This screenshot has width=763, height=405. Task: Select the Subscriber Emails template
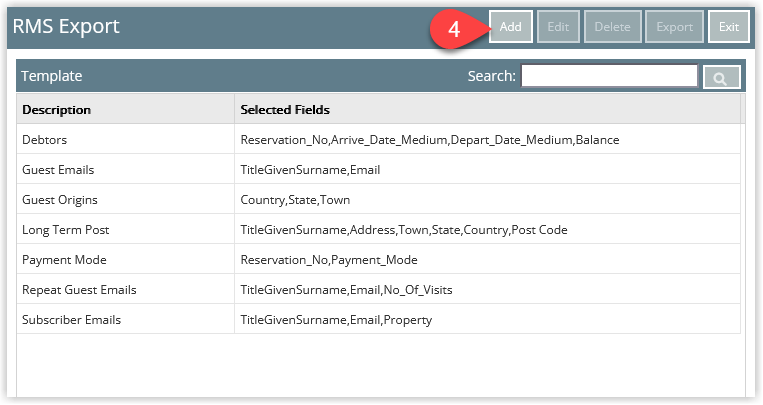pyautogui.click(x=379, y=319)
